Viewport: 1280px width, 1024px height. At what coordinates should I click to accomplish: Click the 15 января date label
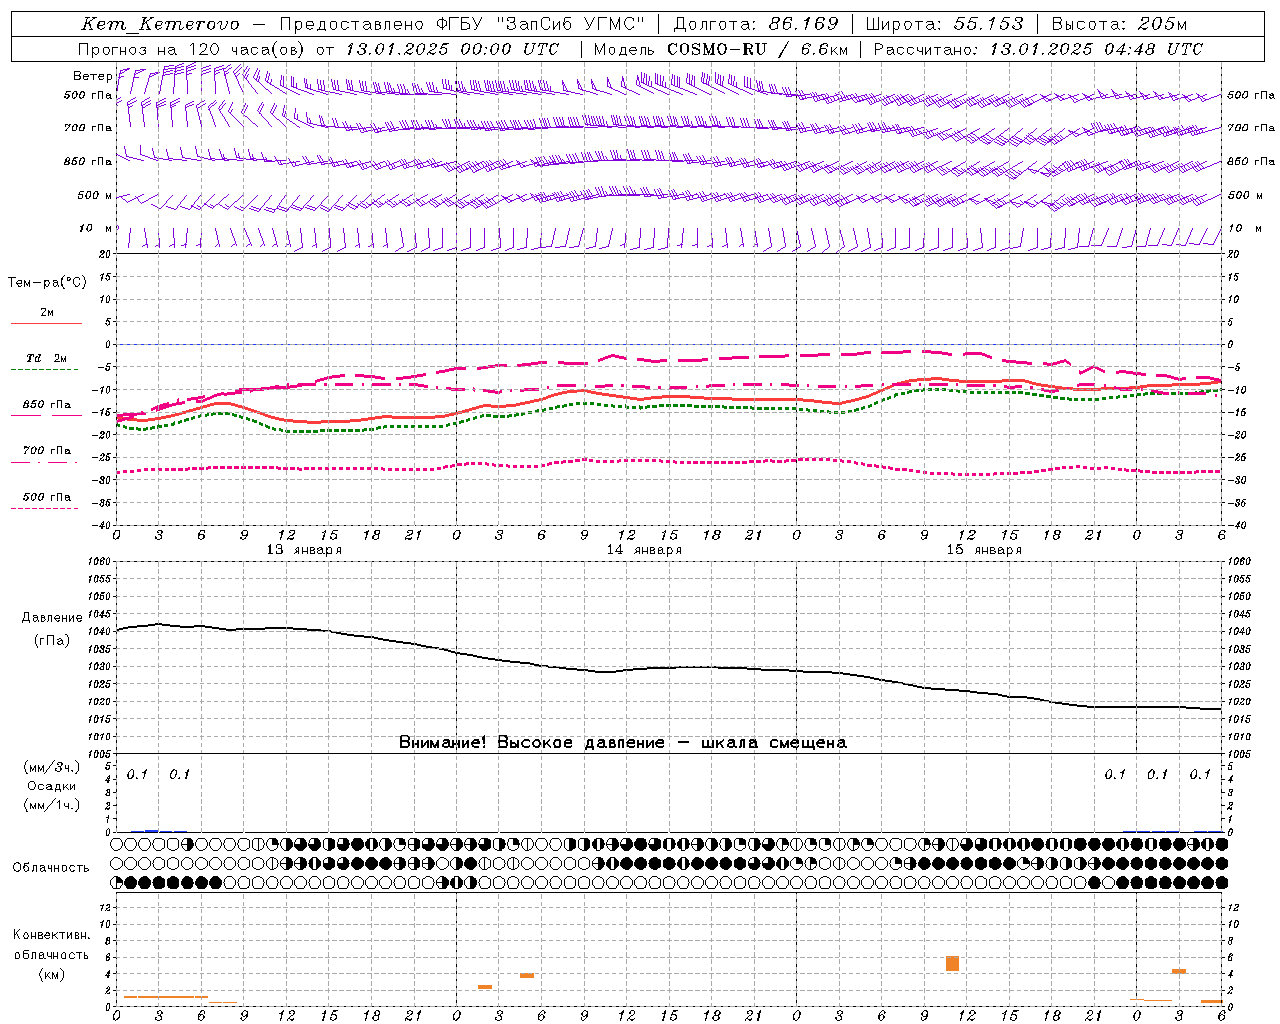(984, 550)
